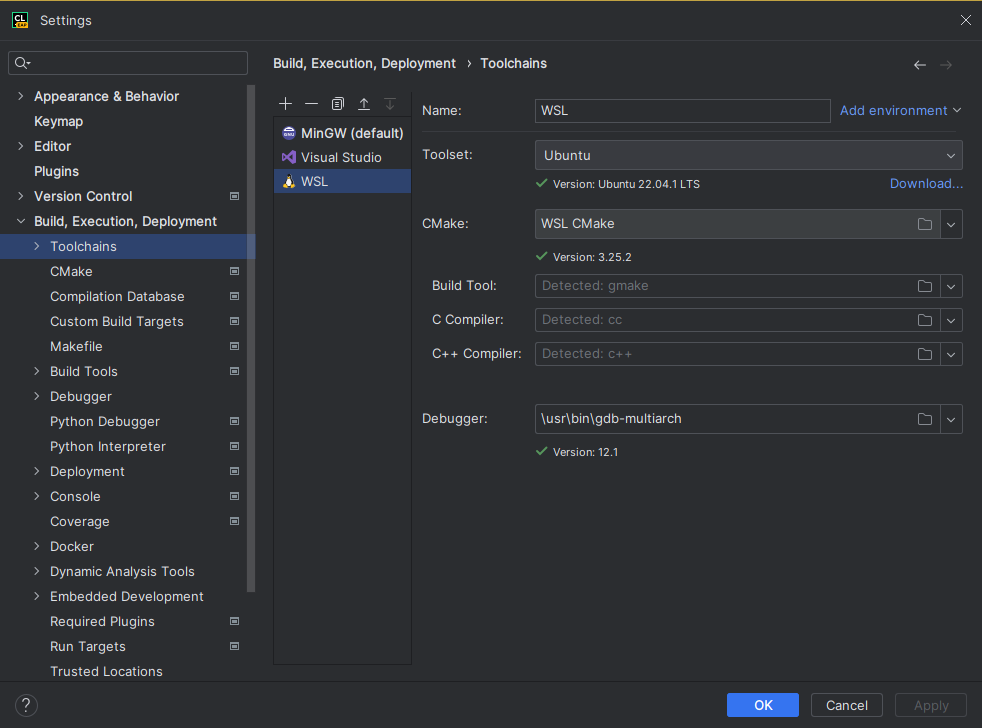The height and width of the screenshot is (728, 982).
Task: Expand the Toolchains tree node
Action: click(36, 246)
